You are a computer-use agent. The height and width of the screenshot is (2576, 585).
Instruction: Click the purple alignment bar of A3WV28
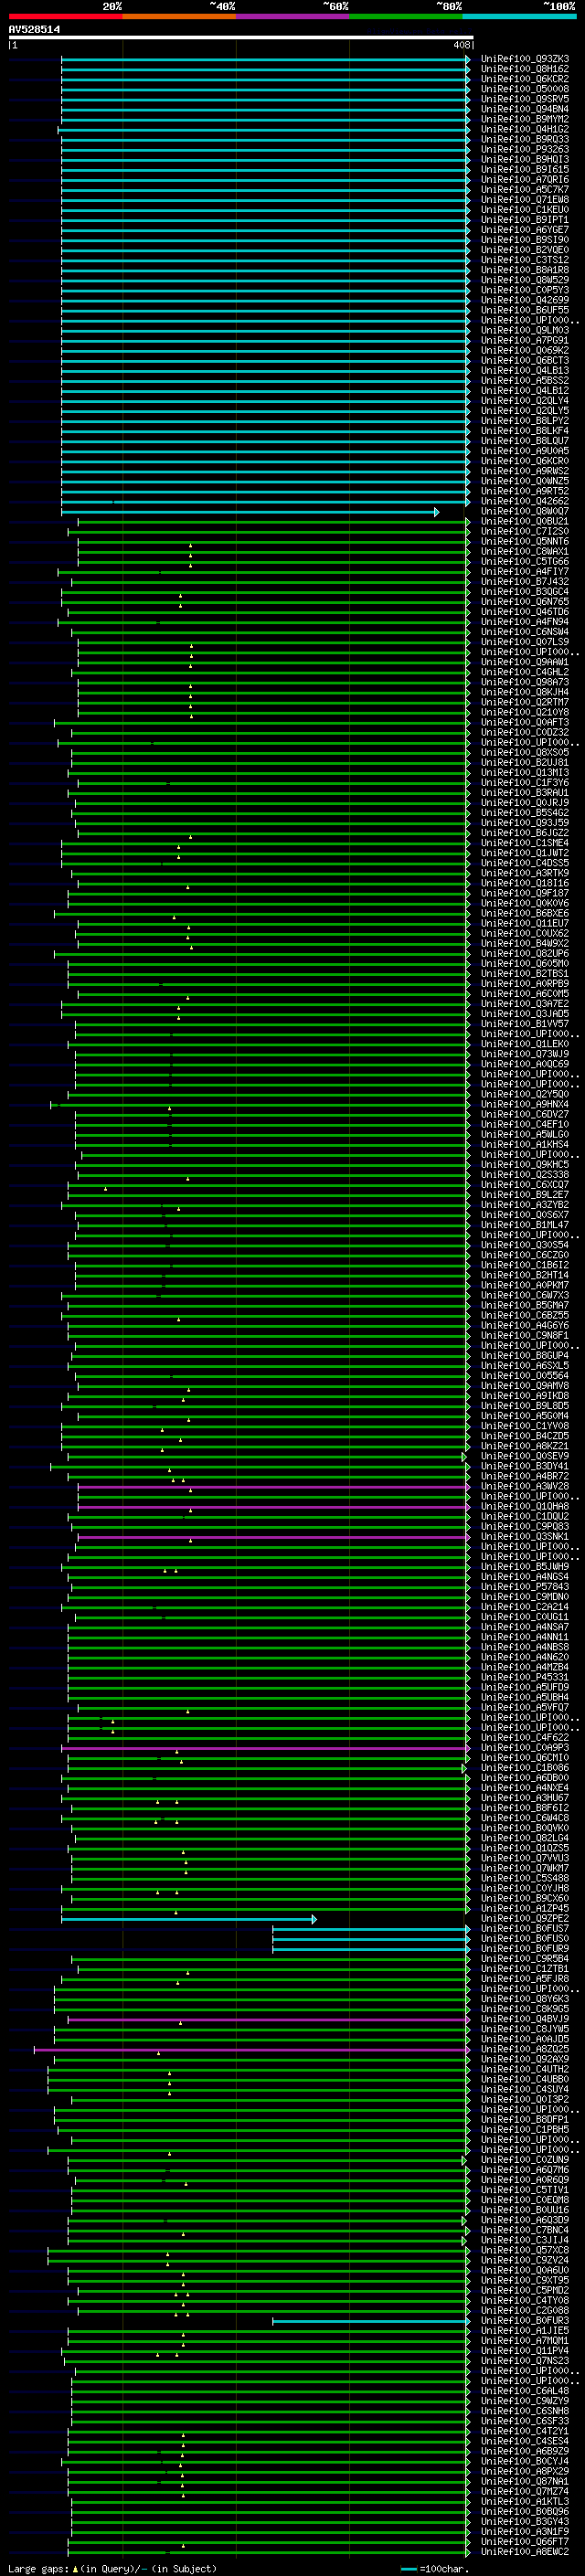274,1487
